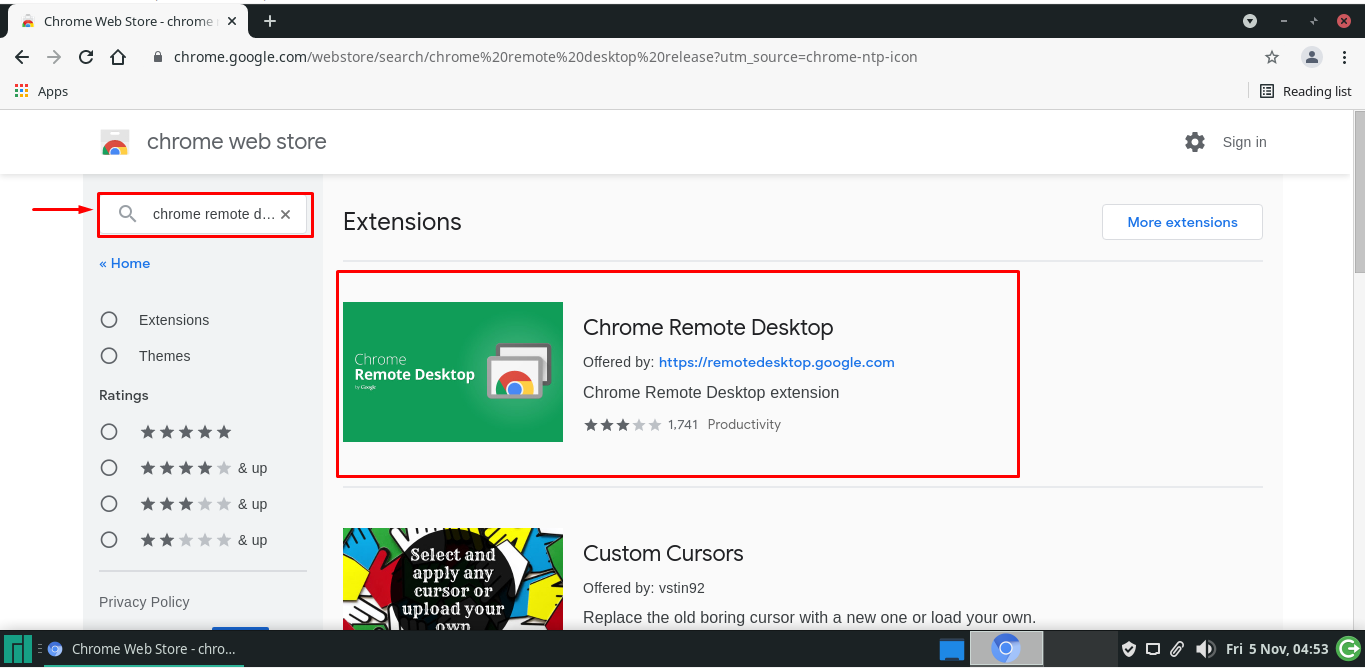Open the Chrome Remote Desktop thumbnail

(x=453, y=372)
